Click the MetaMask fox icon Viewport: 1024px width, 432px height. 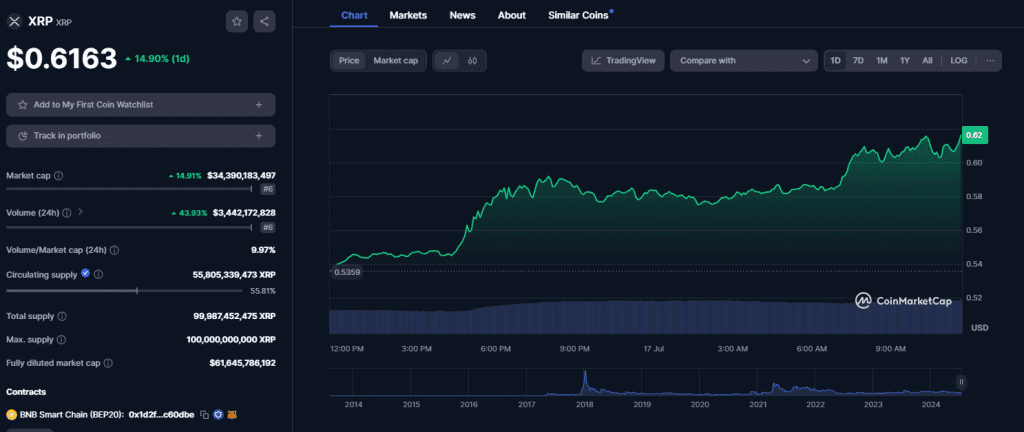pyautogui.click(x=233, y=414)
